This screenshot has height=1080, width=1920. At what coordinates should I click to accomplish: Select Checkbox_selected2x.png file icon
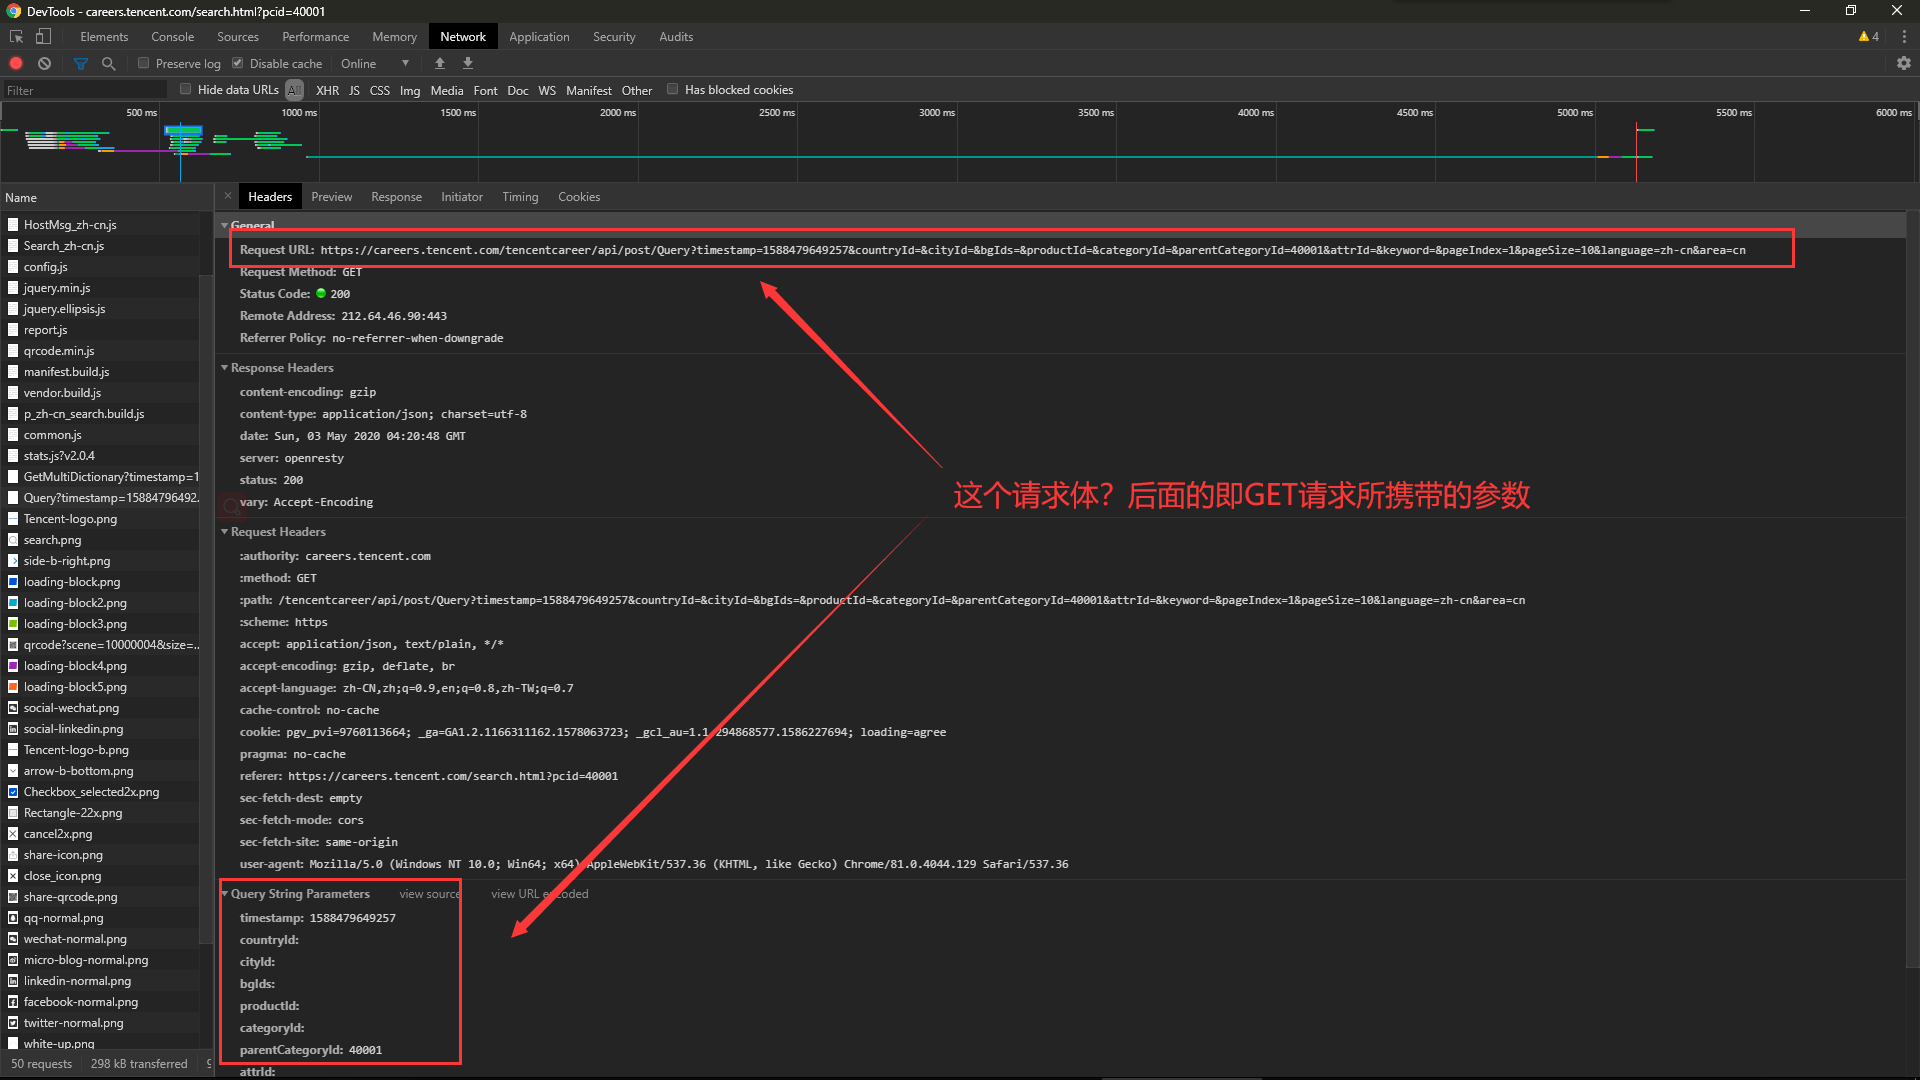point(13,792)
